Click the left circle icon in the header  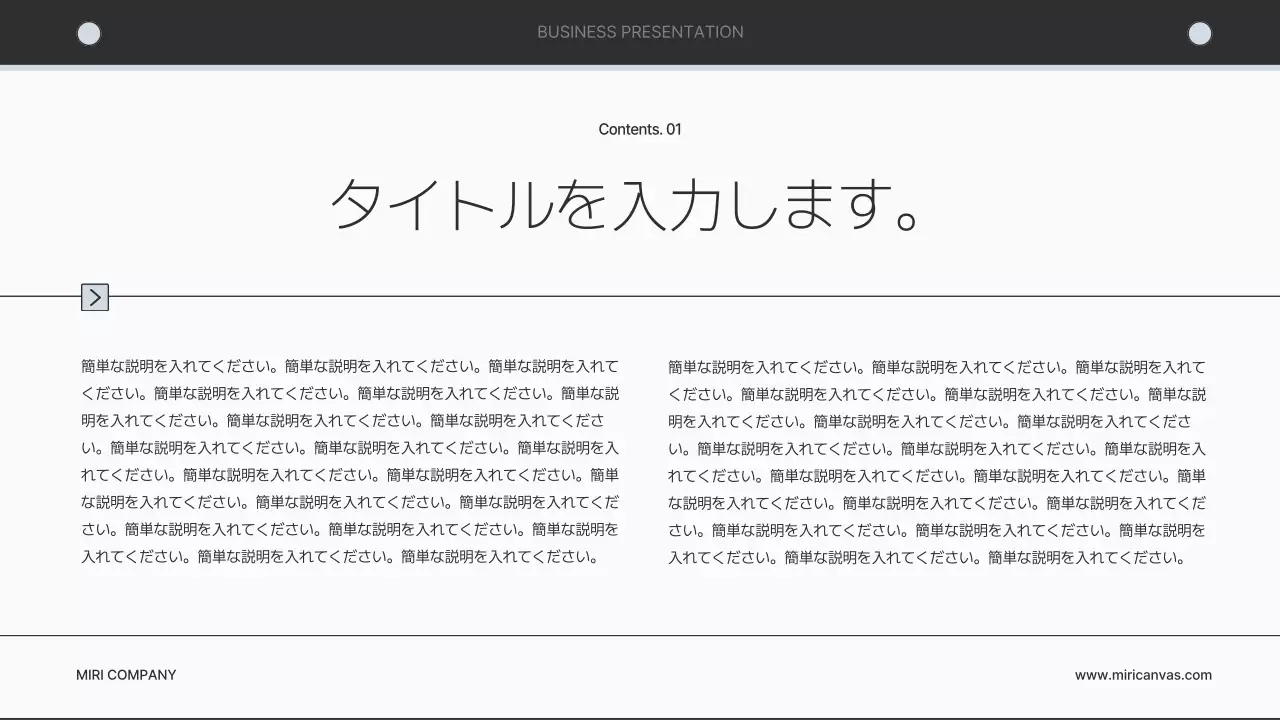click(x=89, y=33)
